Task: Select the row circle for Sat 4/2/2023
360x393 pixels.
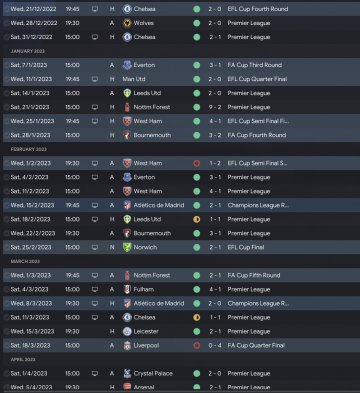Action: (x=7, y=177)
